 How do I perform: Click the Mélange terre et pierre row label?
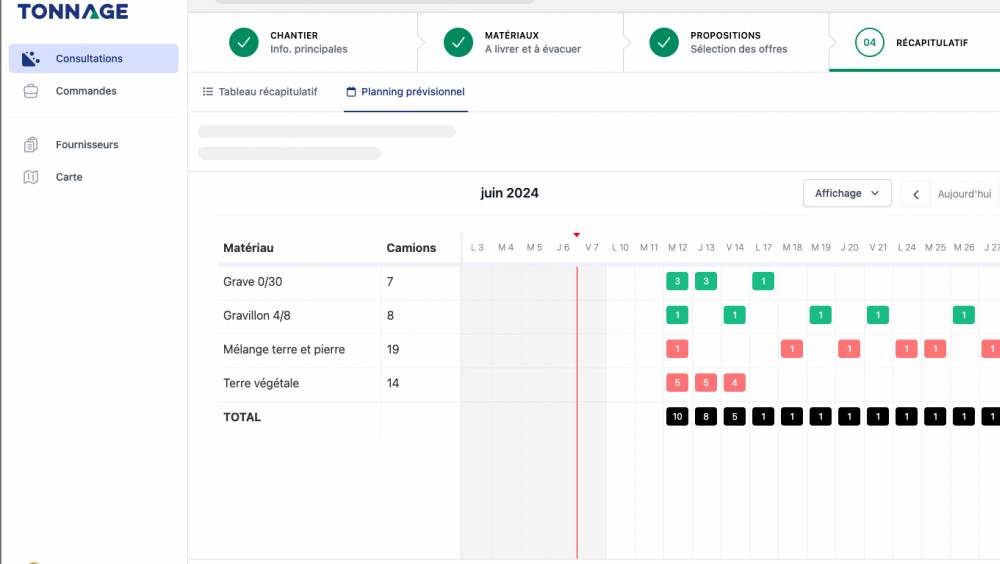tap(284, 350)
